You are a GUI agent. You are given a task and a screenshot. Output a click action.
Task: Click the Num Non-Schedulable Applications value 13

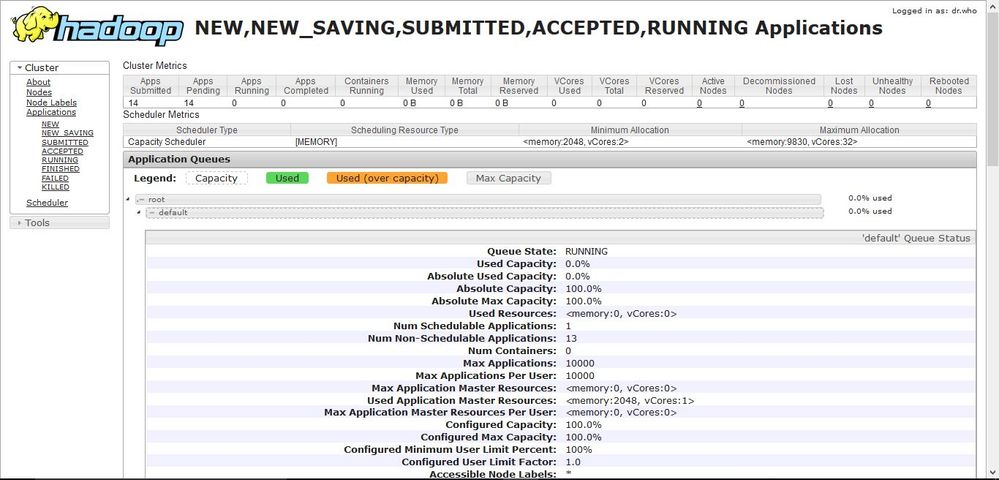pyautogui.click(x=571, y=338)
